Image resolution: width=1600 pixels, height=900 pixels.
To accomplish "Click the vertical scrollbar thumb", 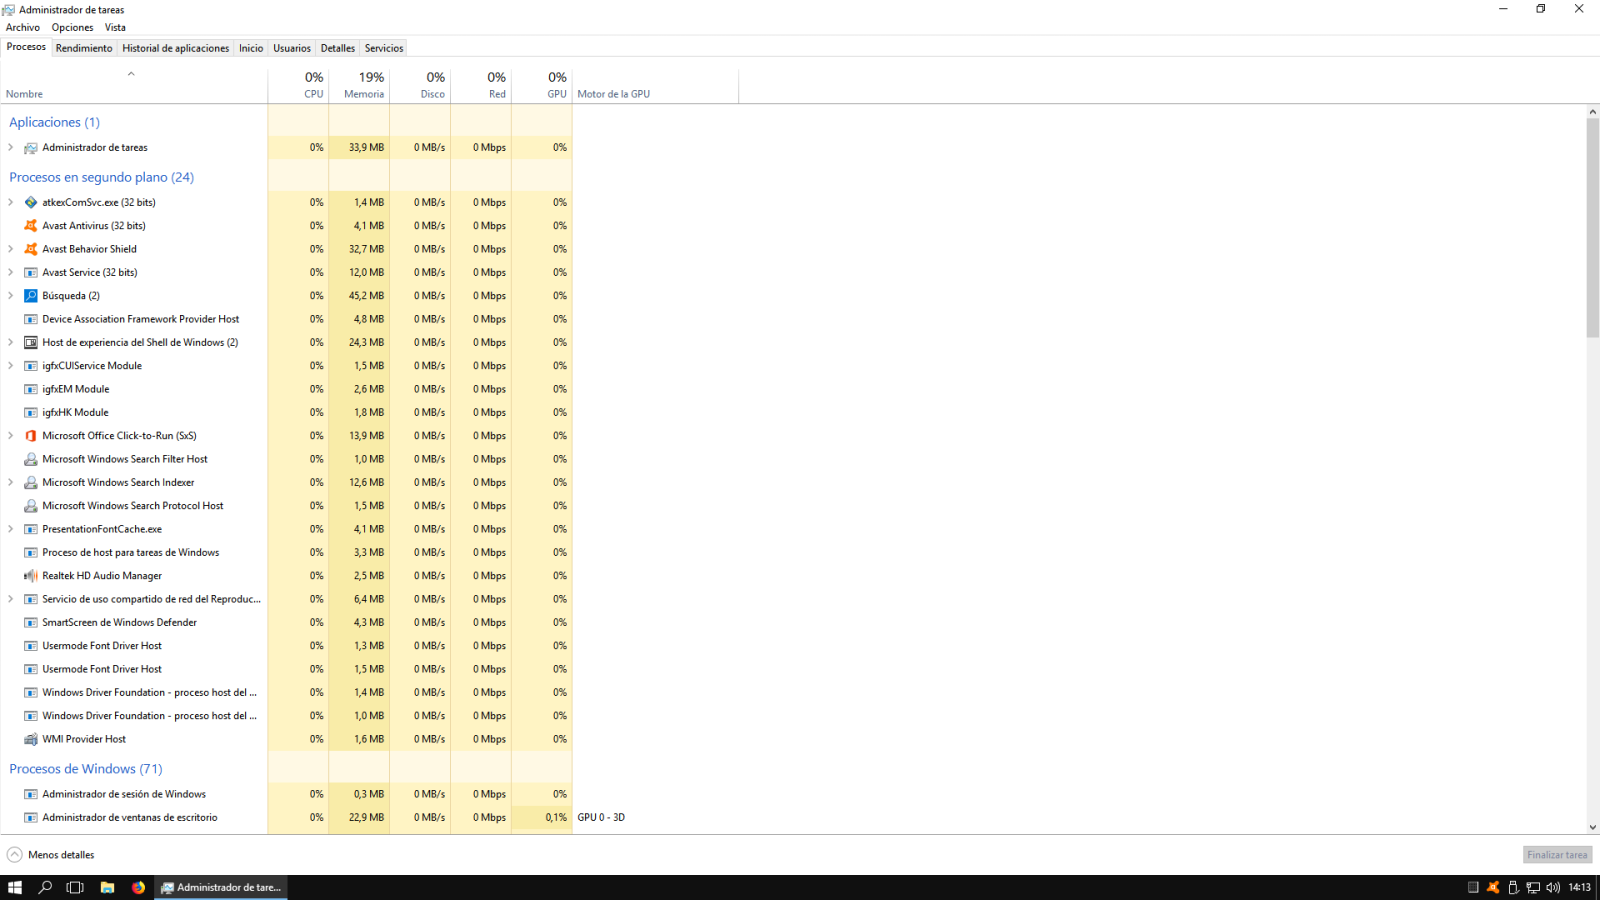I will 1592,228.
